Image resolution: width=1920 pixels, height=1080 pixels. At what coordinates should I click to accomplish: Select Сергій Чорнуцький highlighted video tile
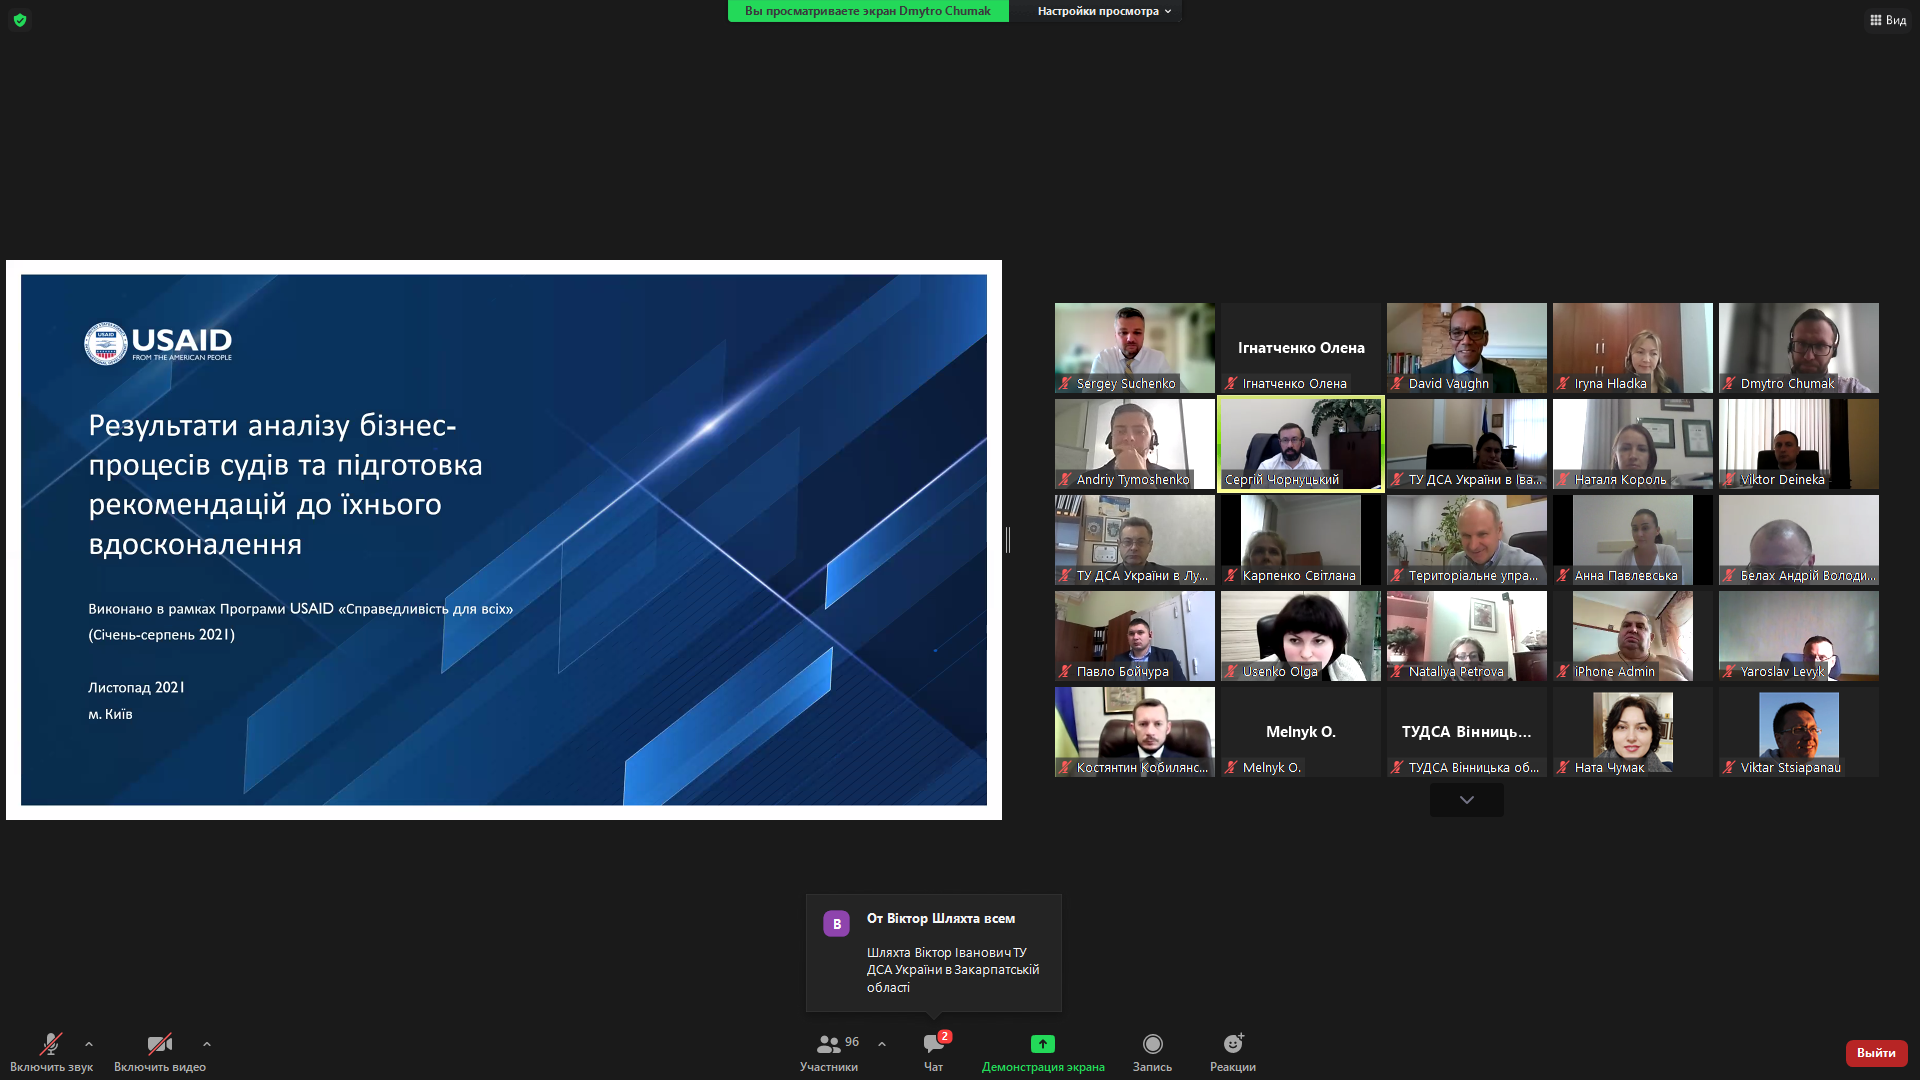[1300, 443]
